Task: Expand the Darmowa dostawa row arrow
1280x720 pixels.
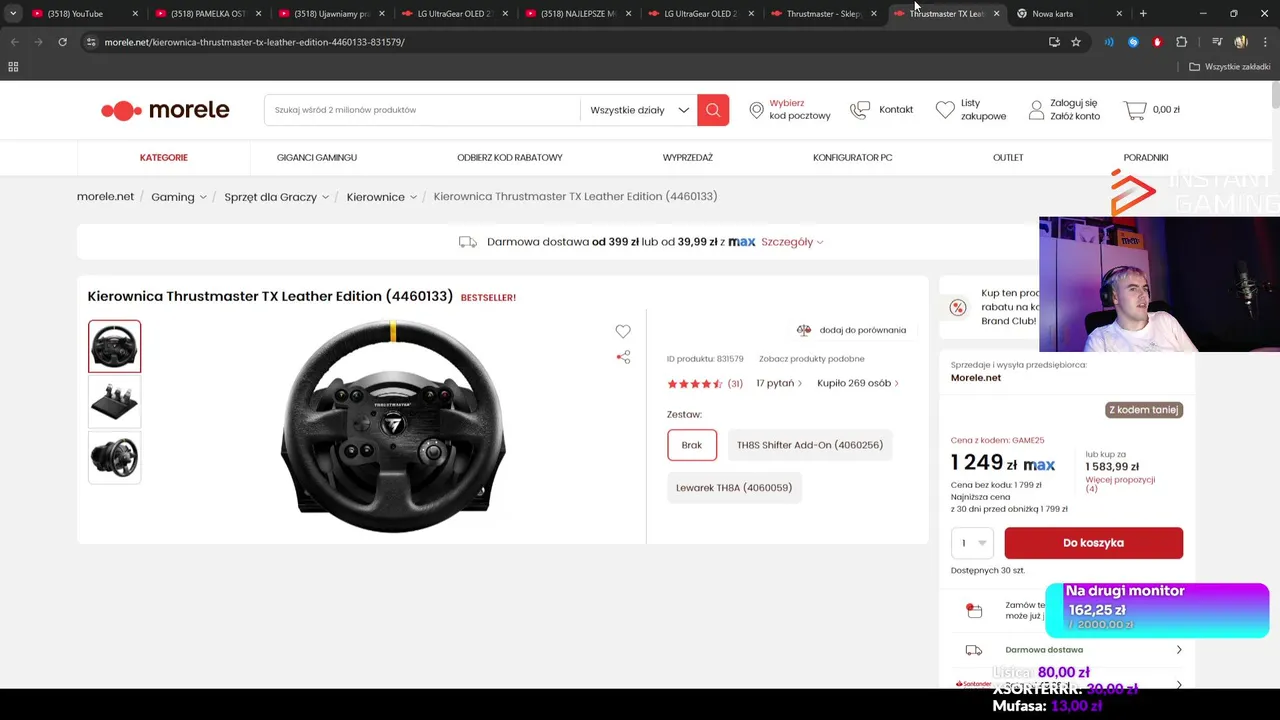Action: pos(1179,650)
